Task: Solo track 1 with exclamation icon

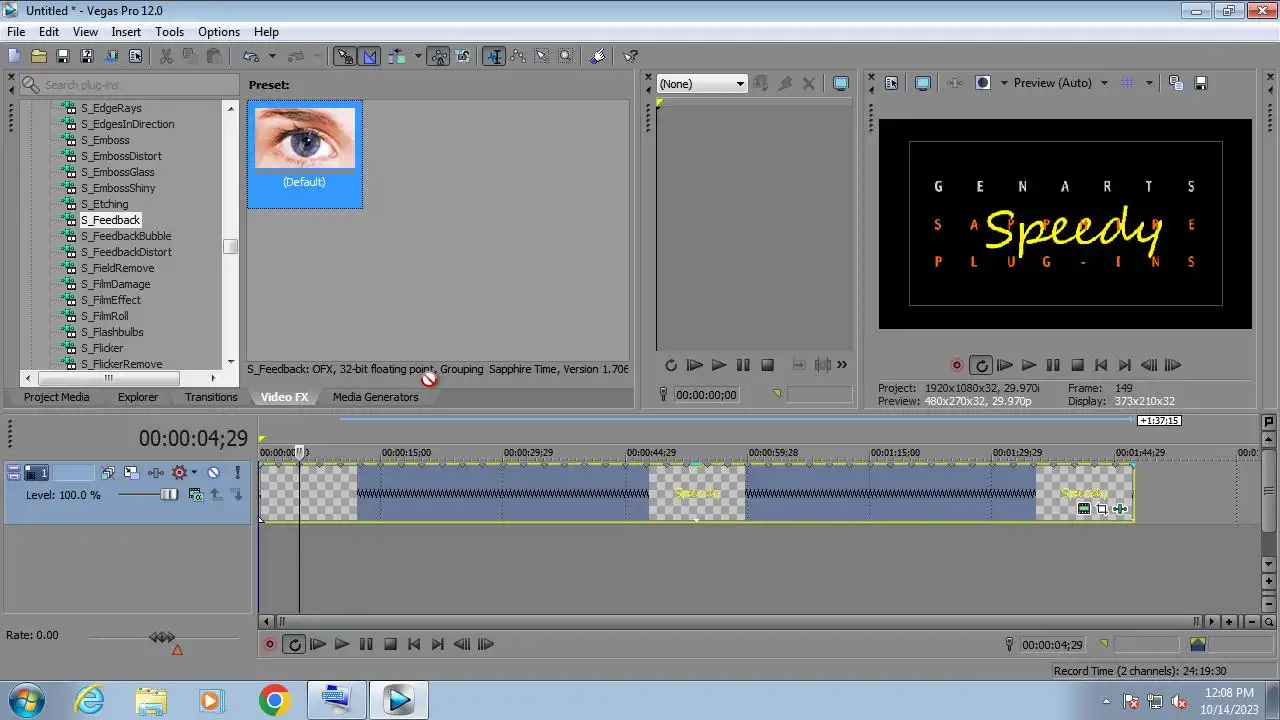Action: click(x=237, y=473)
